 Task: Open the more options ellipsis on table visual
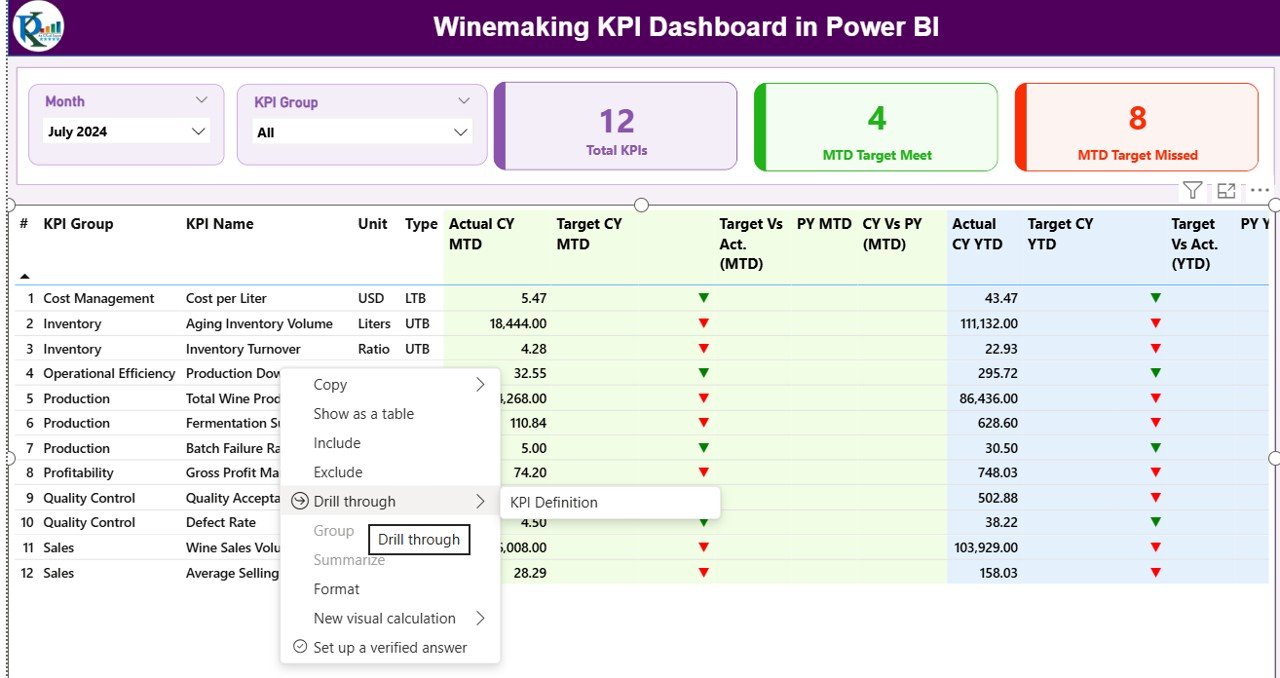point(1259,190)
